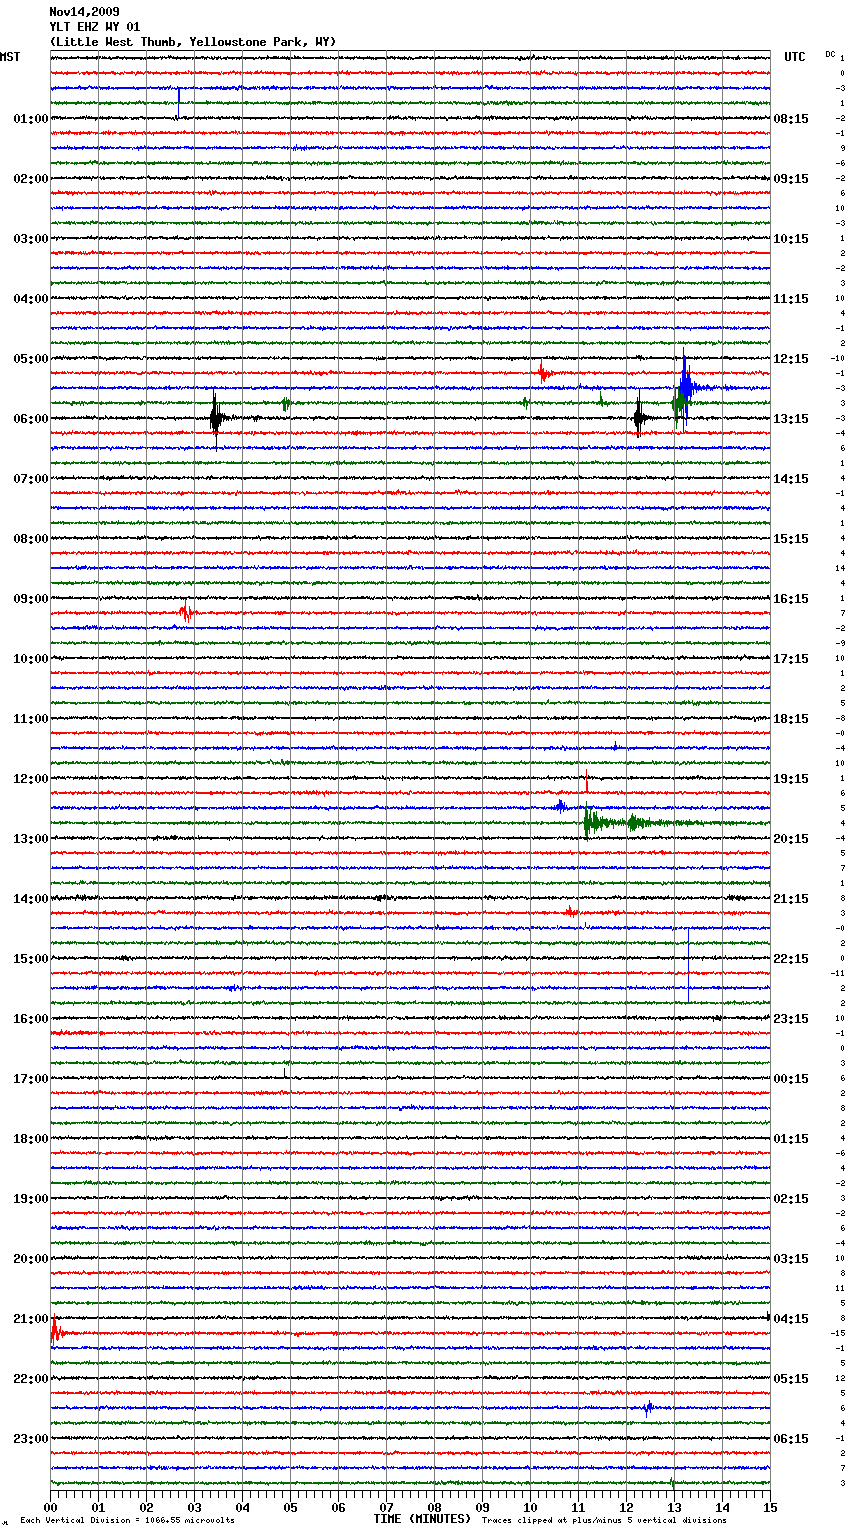850x1534 pixels.
Task: Click minute axis tick label "15" at bottom
Action: point(770,1506)
